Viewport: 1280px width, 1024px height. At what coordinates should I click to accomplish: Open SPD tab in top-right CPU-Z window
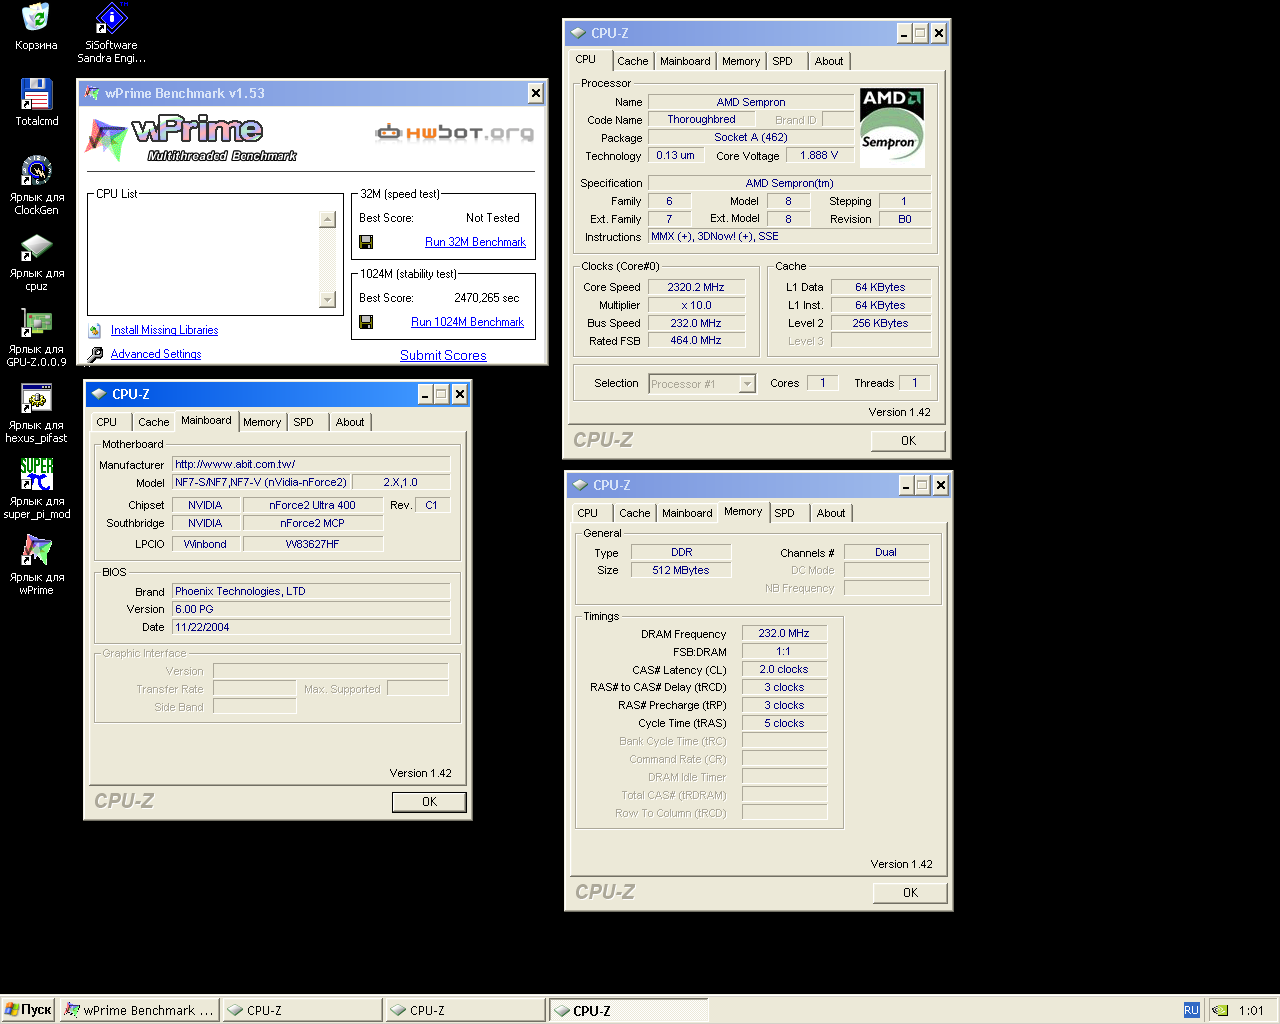[x=783, y=61]
